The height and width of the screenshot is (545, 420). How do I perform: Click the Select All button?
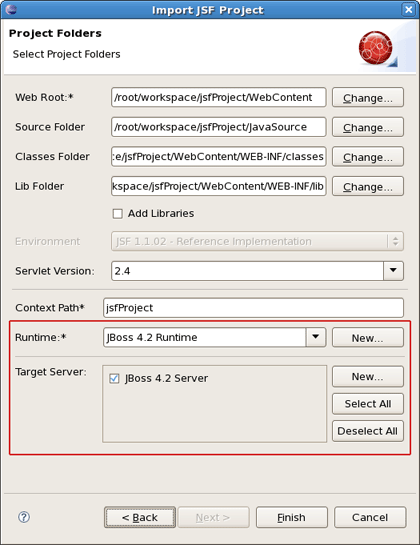(368, 404)
